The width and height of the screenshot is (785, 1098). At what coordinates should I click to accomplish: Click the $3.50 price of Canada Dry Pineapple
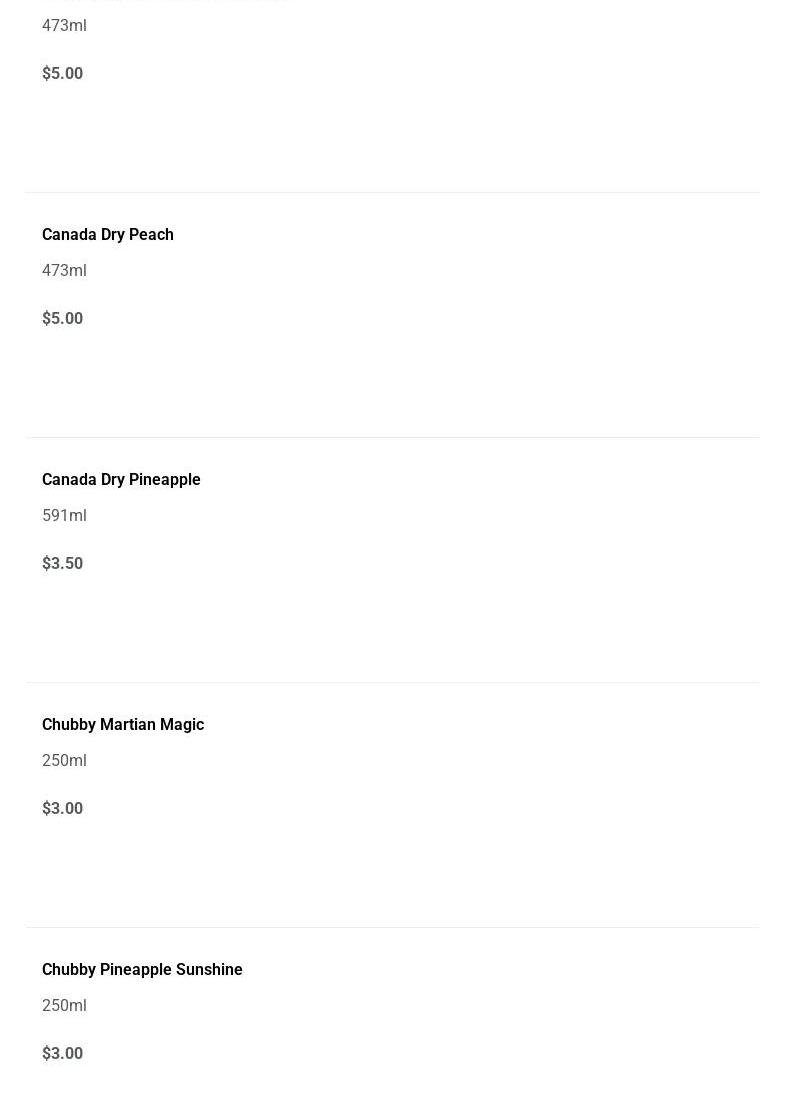pyautogui.click(x=62, y=564)
